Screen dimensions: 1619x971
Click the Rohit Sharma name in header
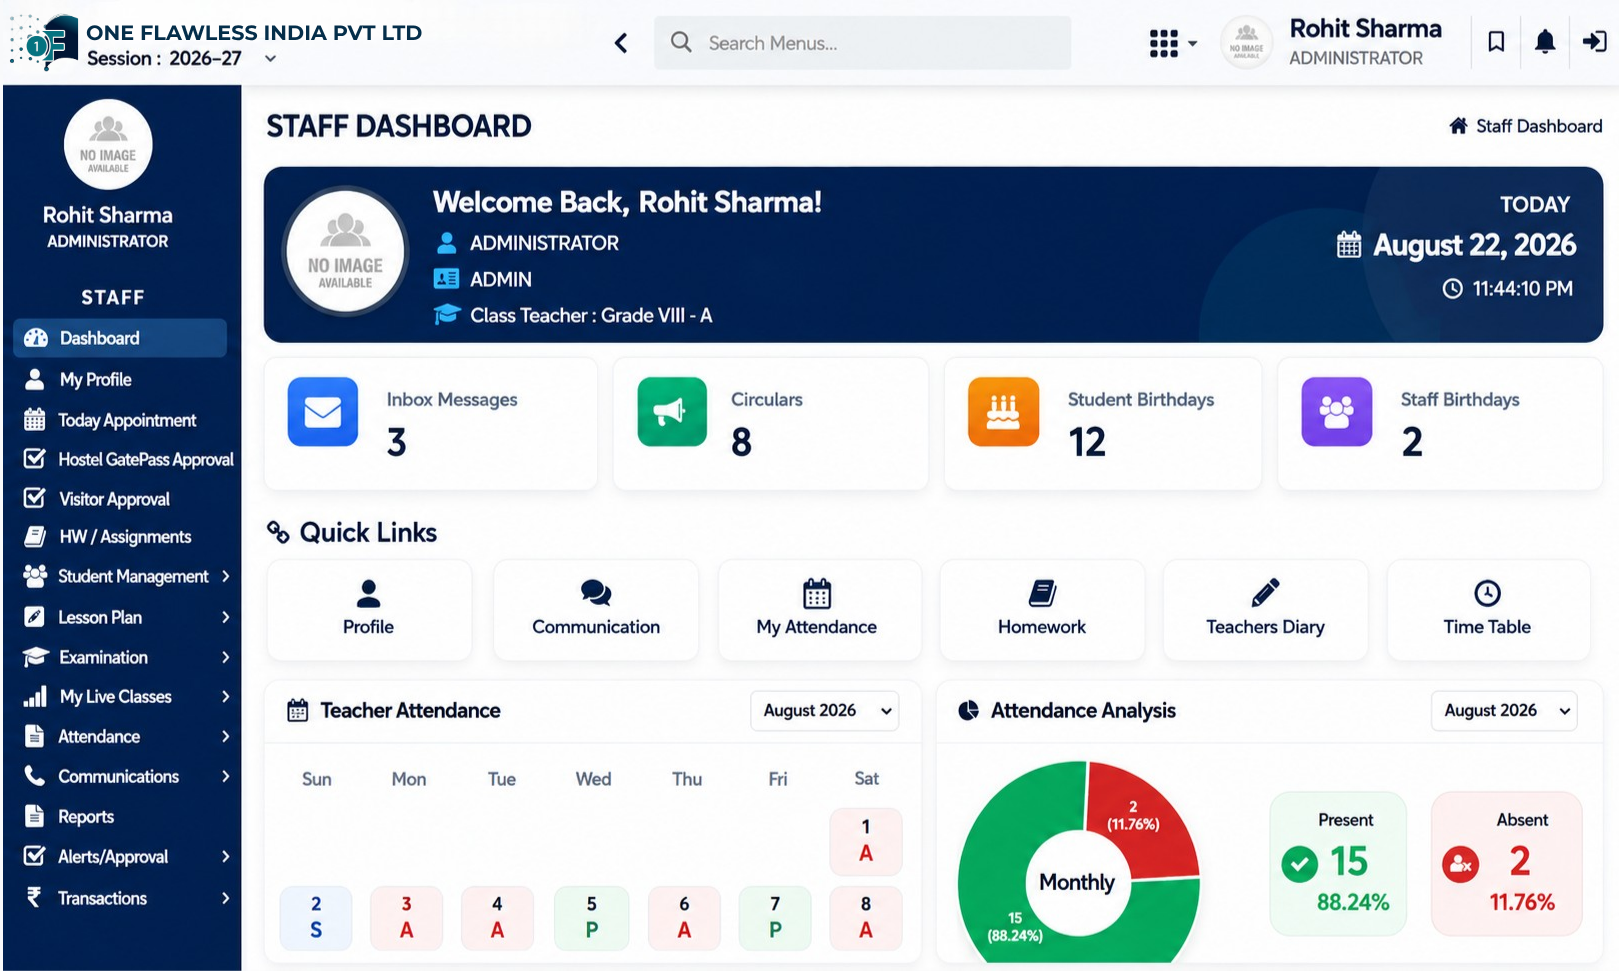pyautogui.click(x=1365, y=29)
